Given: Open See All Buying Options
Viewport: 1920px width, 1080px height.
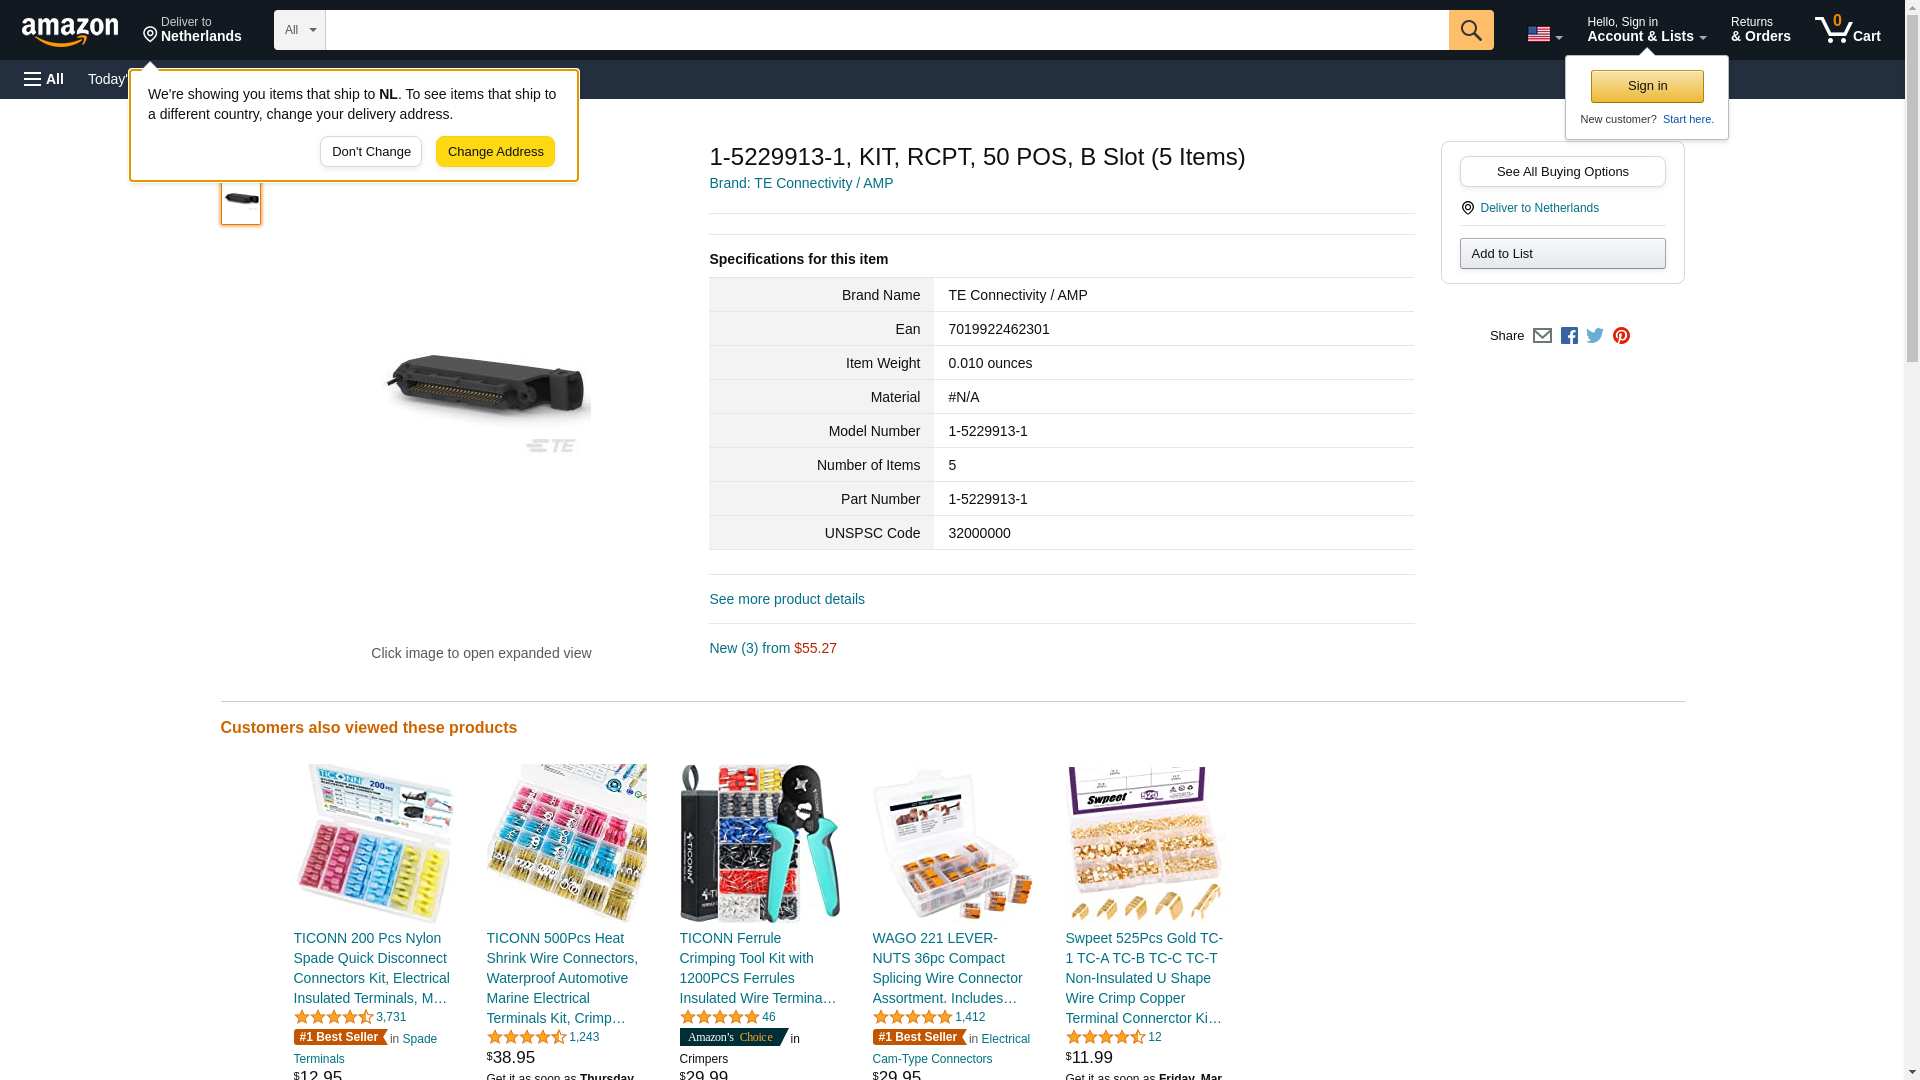Looking at the screenshot, I should click(x=1562, y=171).
